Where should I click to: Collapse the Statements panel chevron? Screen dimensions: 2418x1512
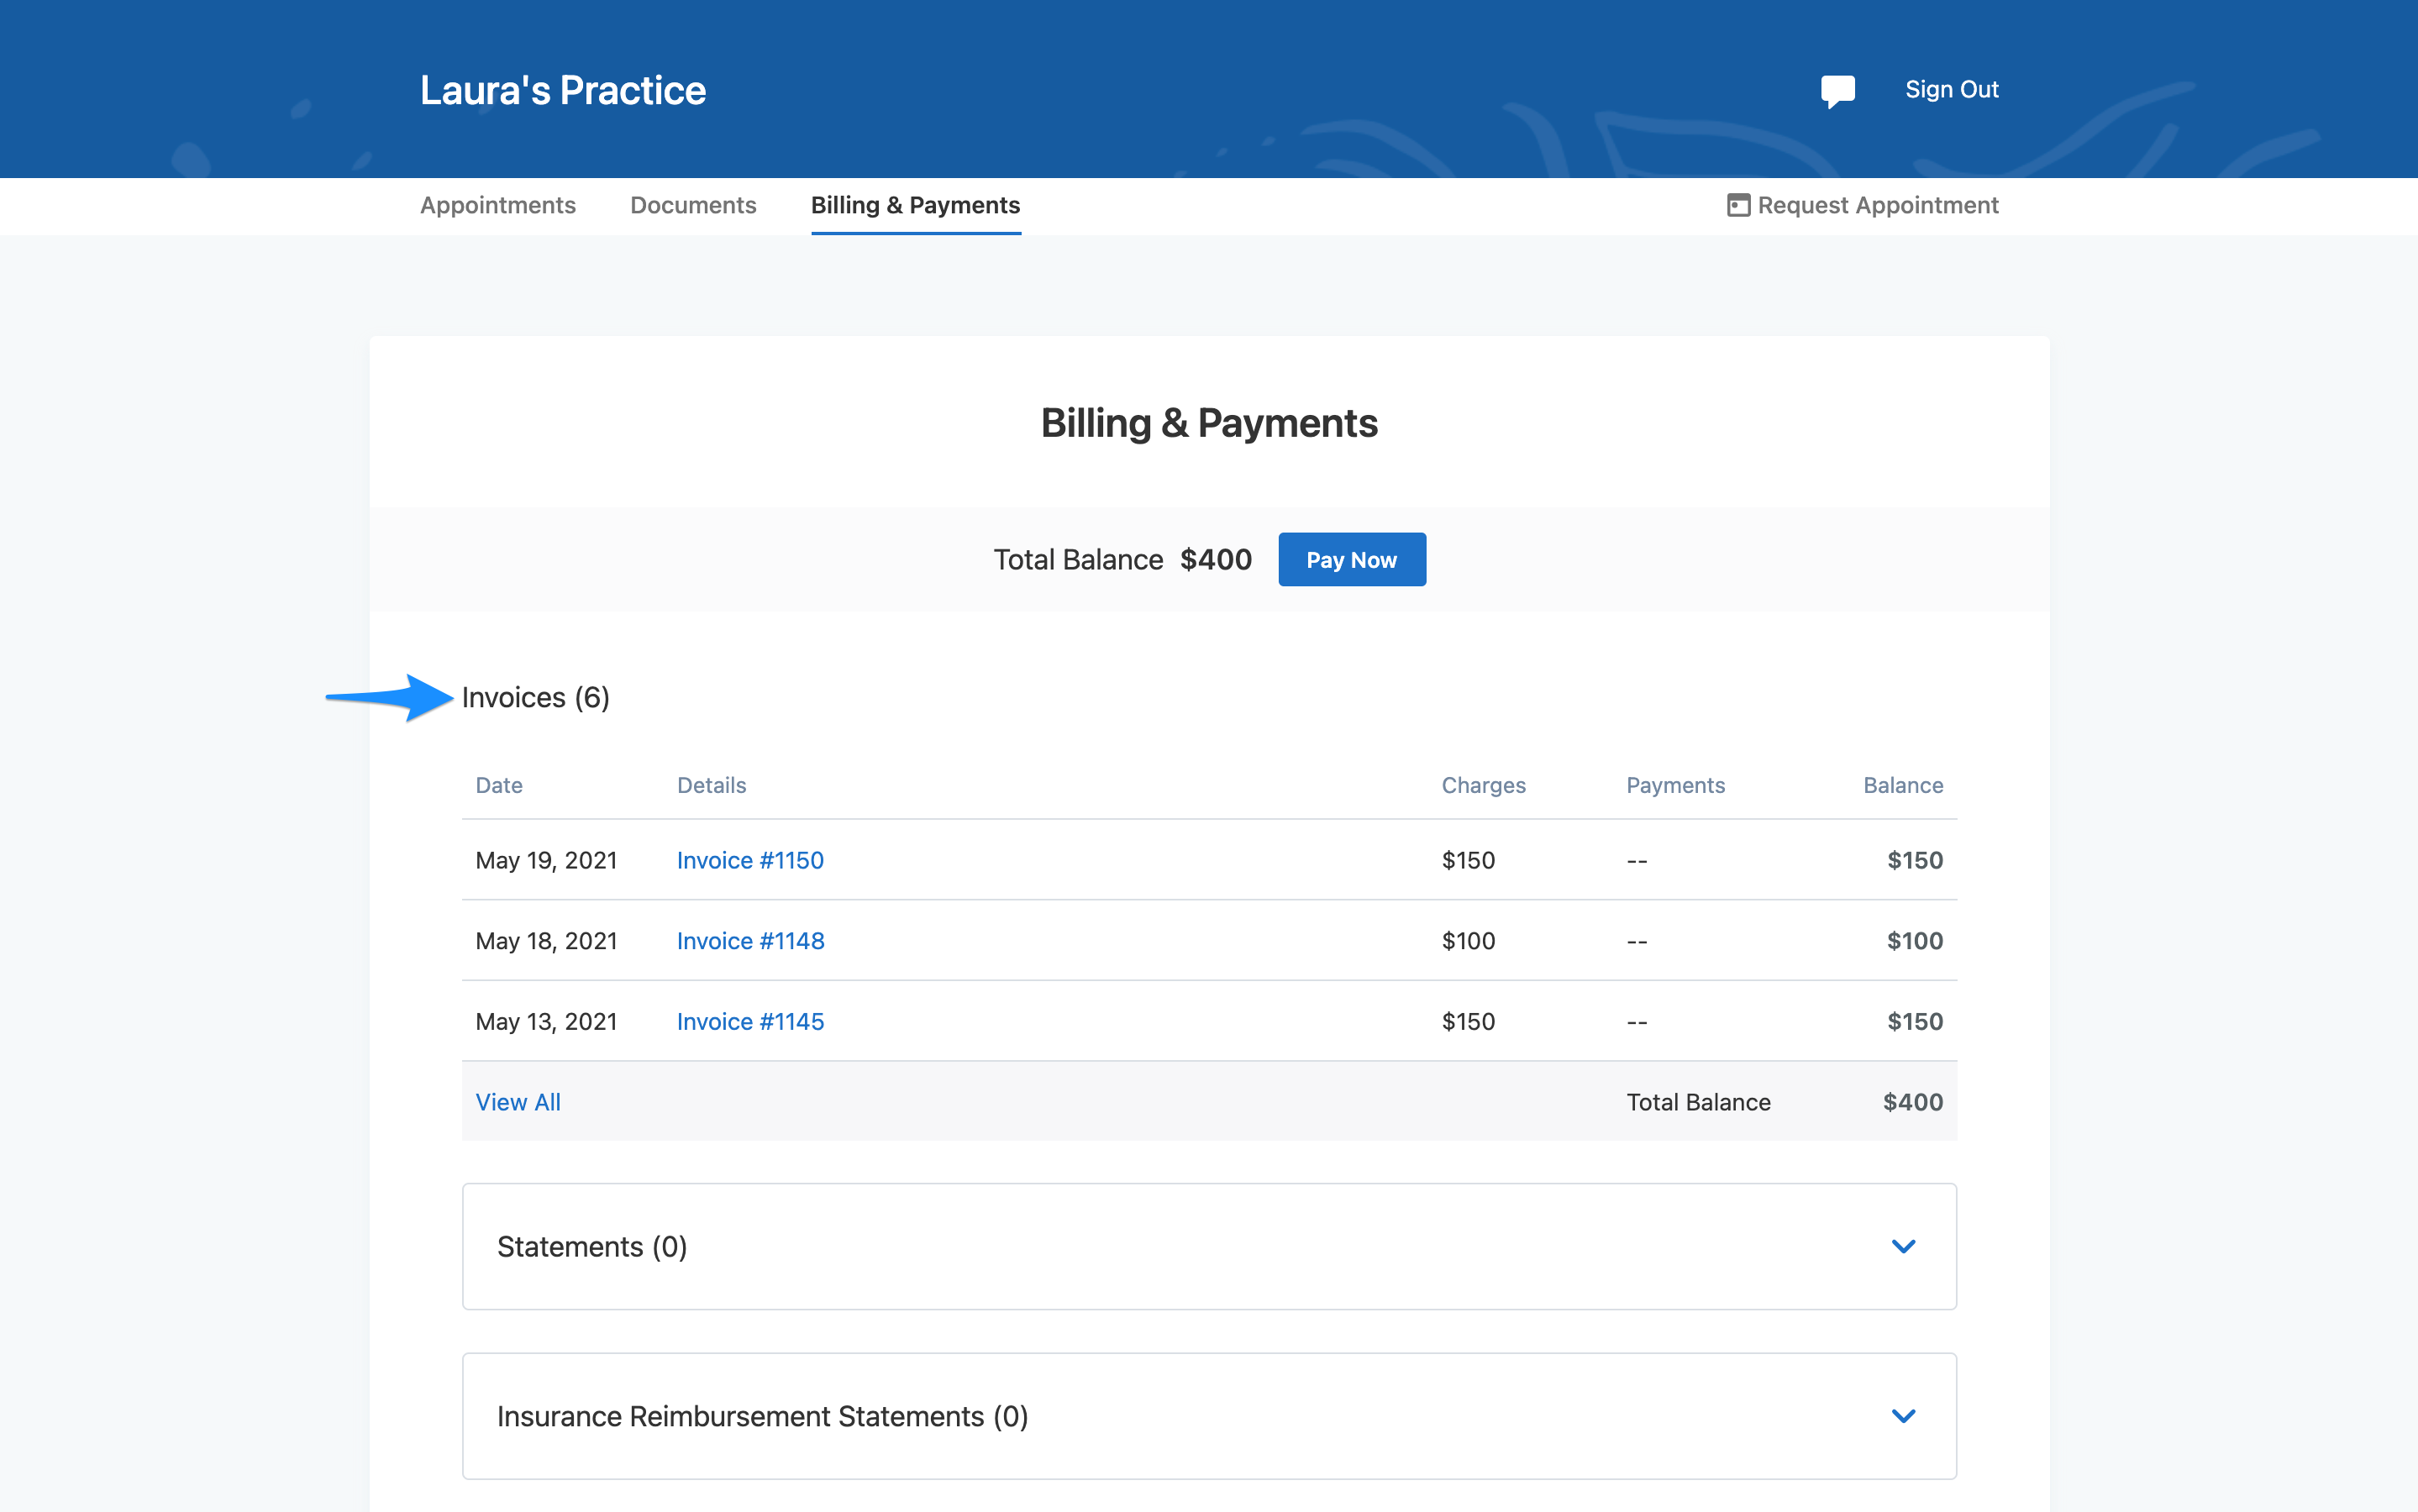[1903, 1247]
